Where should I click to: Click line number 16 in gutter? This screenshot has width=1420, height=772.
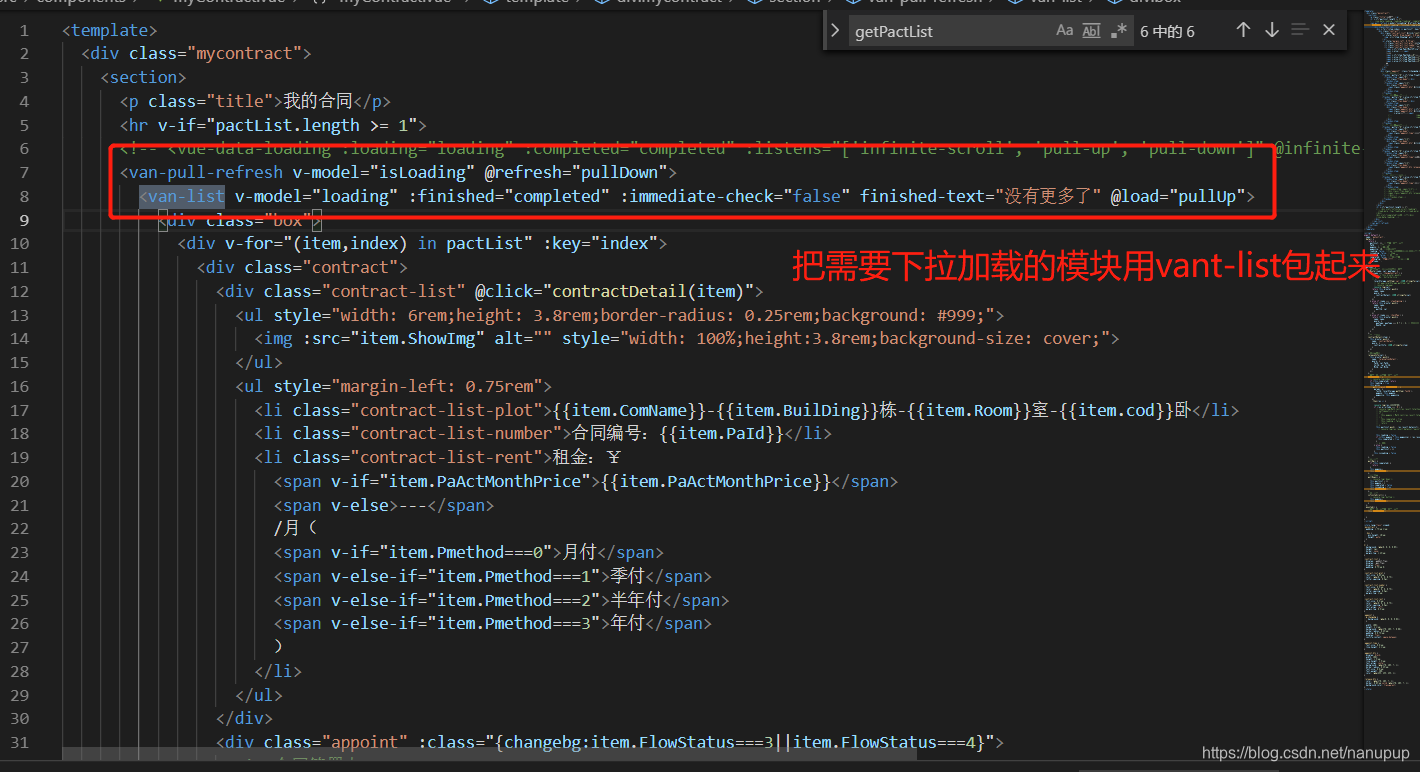click(x=20, y=386)
